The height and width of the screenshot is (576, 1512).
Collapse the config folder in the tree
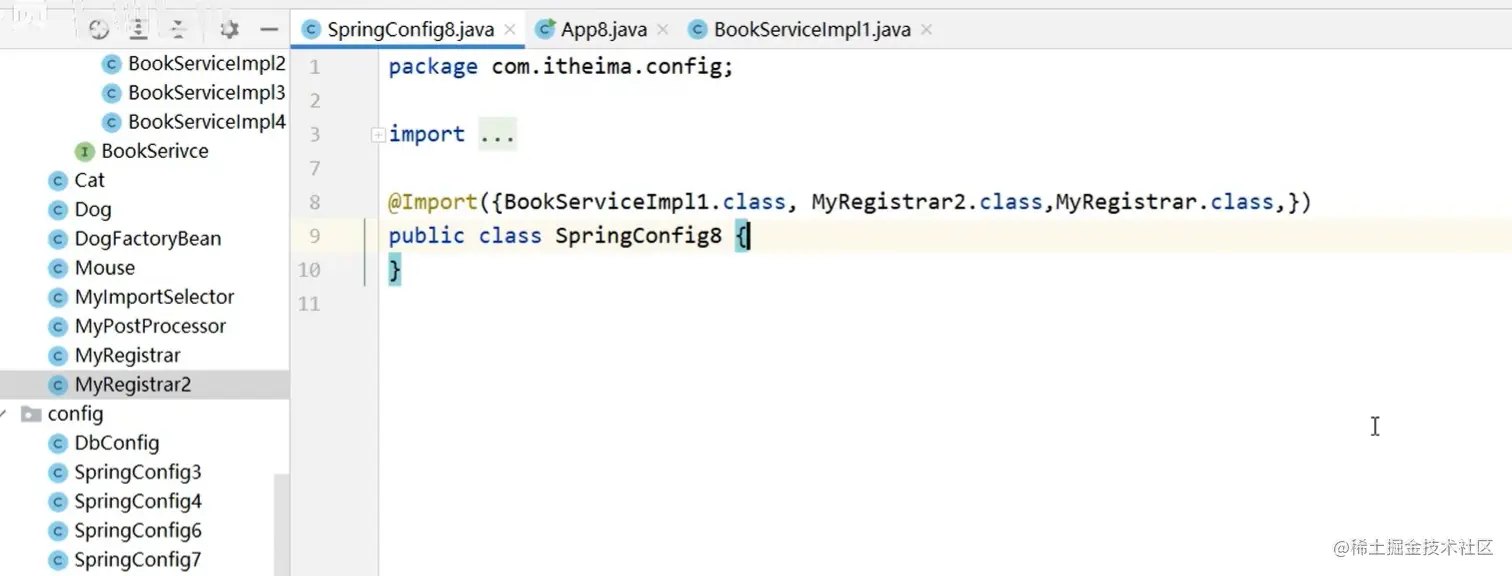click(5, 414)
